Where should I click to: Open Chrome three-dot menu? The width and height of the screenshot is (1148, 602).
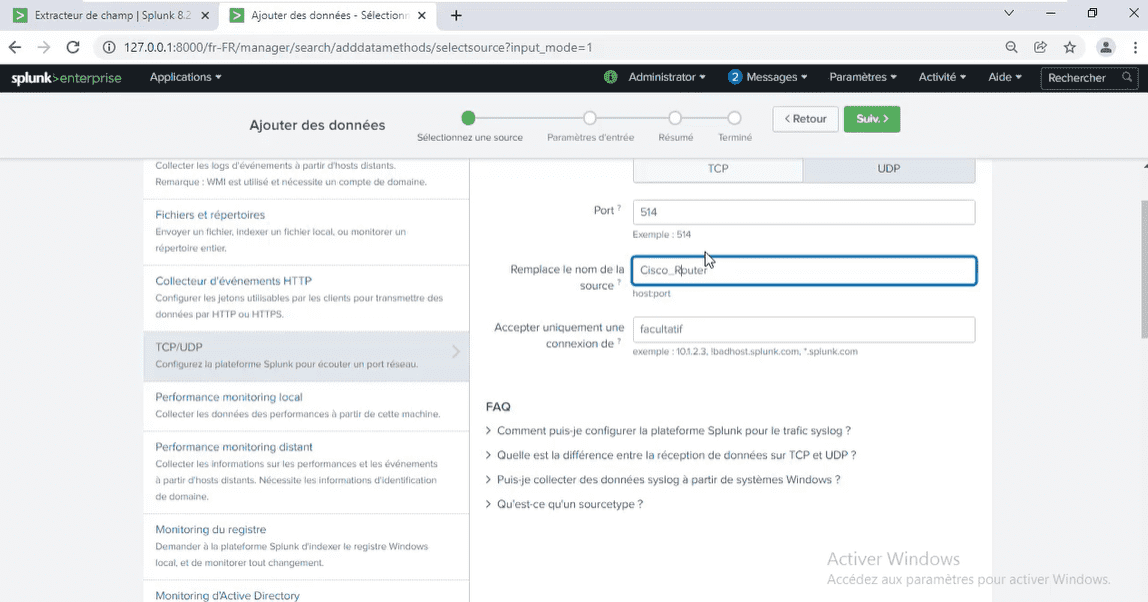coord(1136,48)
